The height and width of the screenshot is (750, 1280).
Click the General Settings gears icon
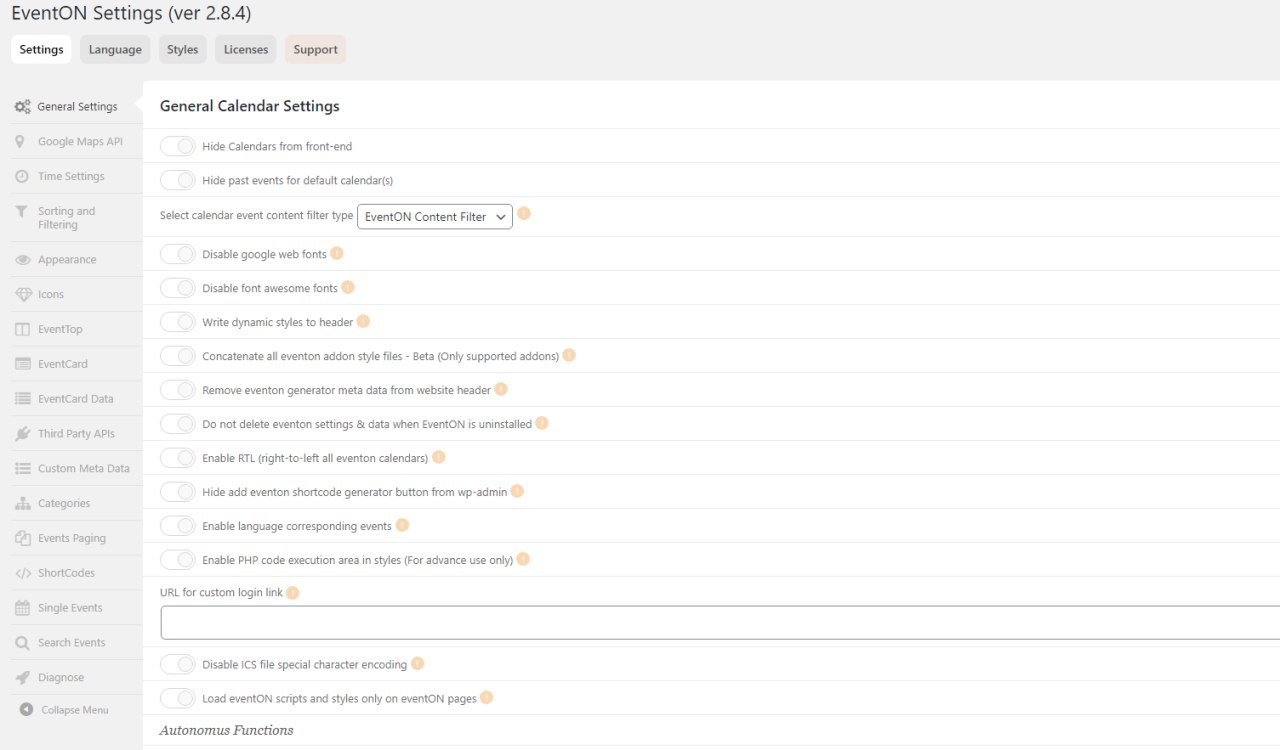(x=22, y=107)
